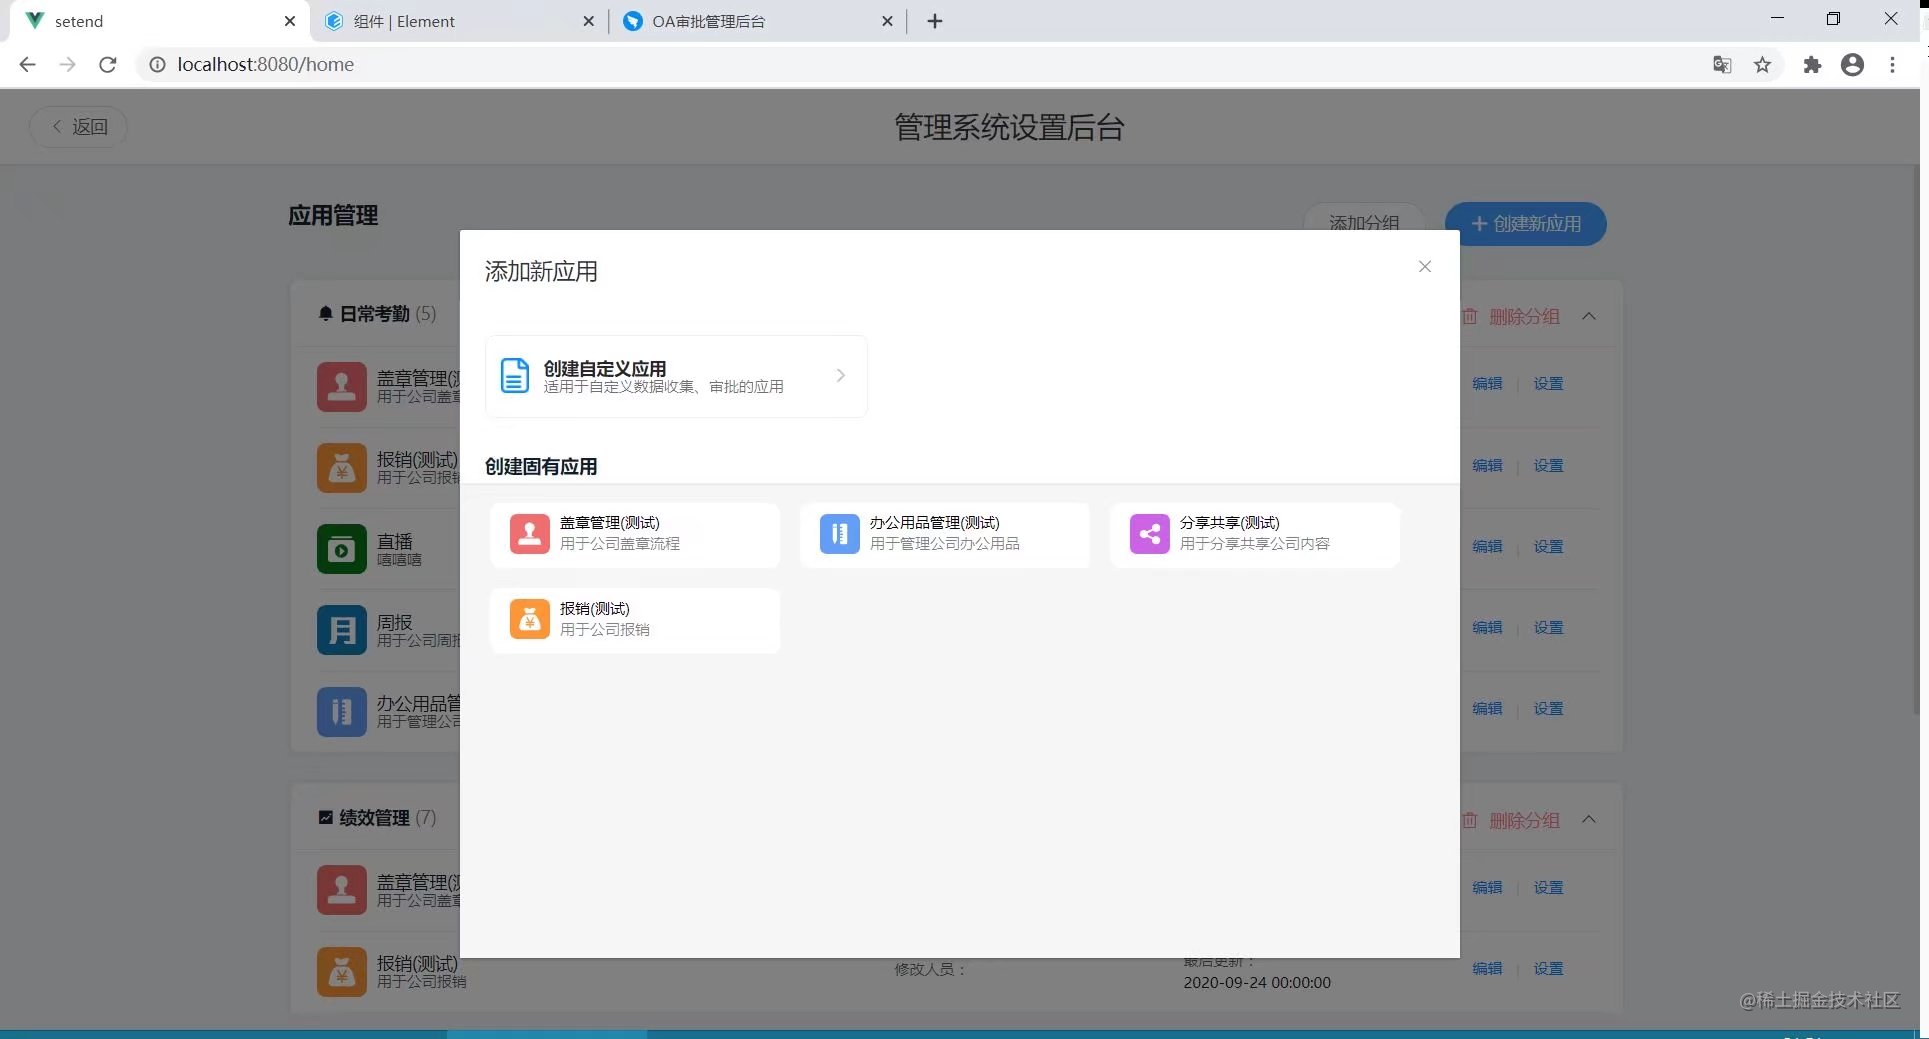Select 分享共享(测试) app card
1929x1039 pixels.
click(x=1255, y=535)
